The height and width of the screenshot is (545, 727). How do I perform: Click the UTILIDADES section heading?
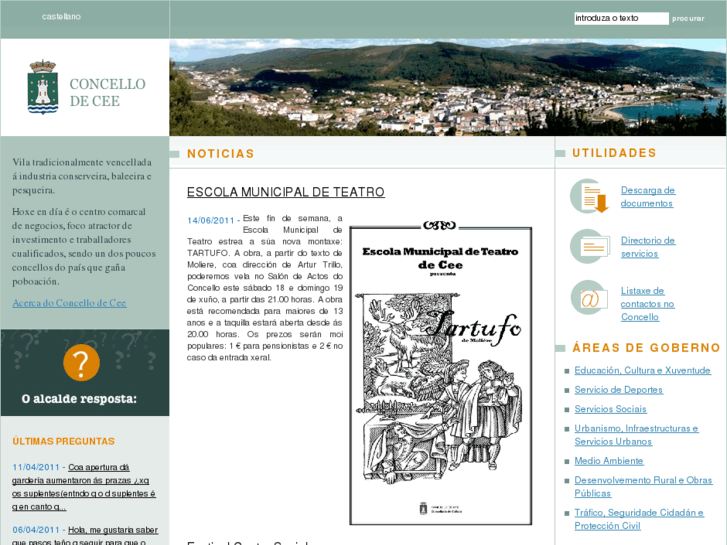coord(614,153)
